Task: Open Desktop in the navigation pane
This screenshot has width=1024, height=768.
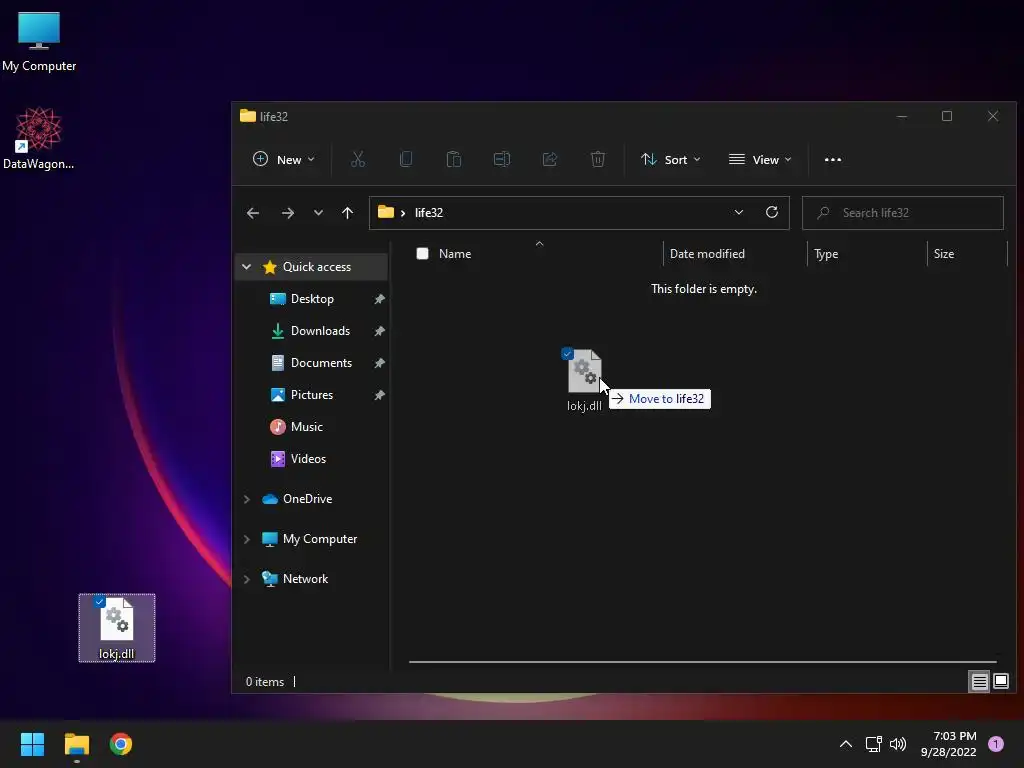Action: (x=312, y=299)
